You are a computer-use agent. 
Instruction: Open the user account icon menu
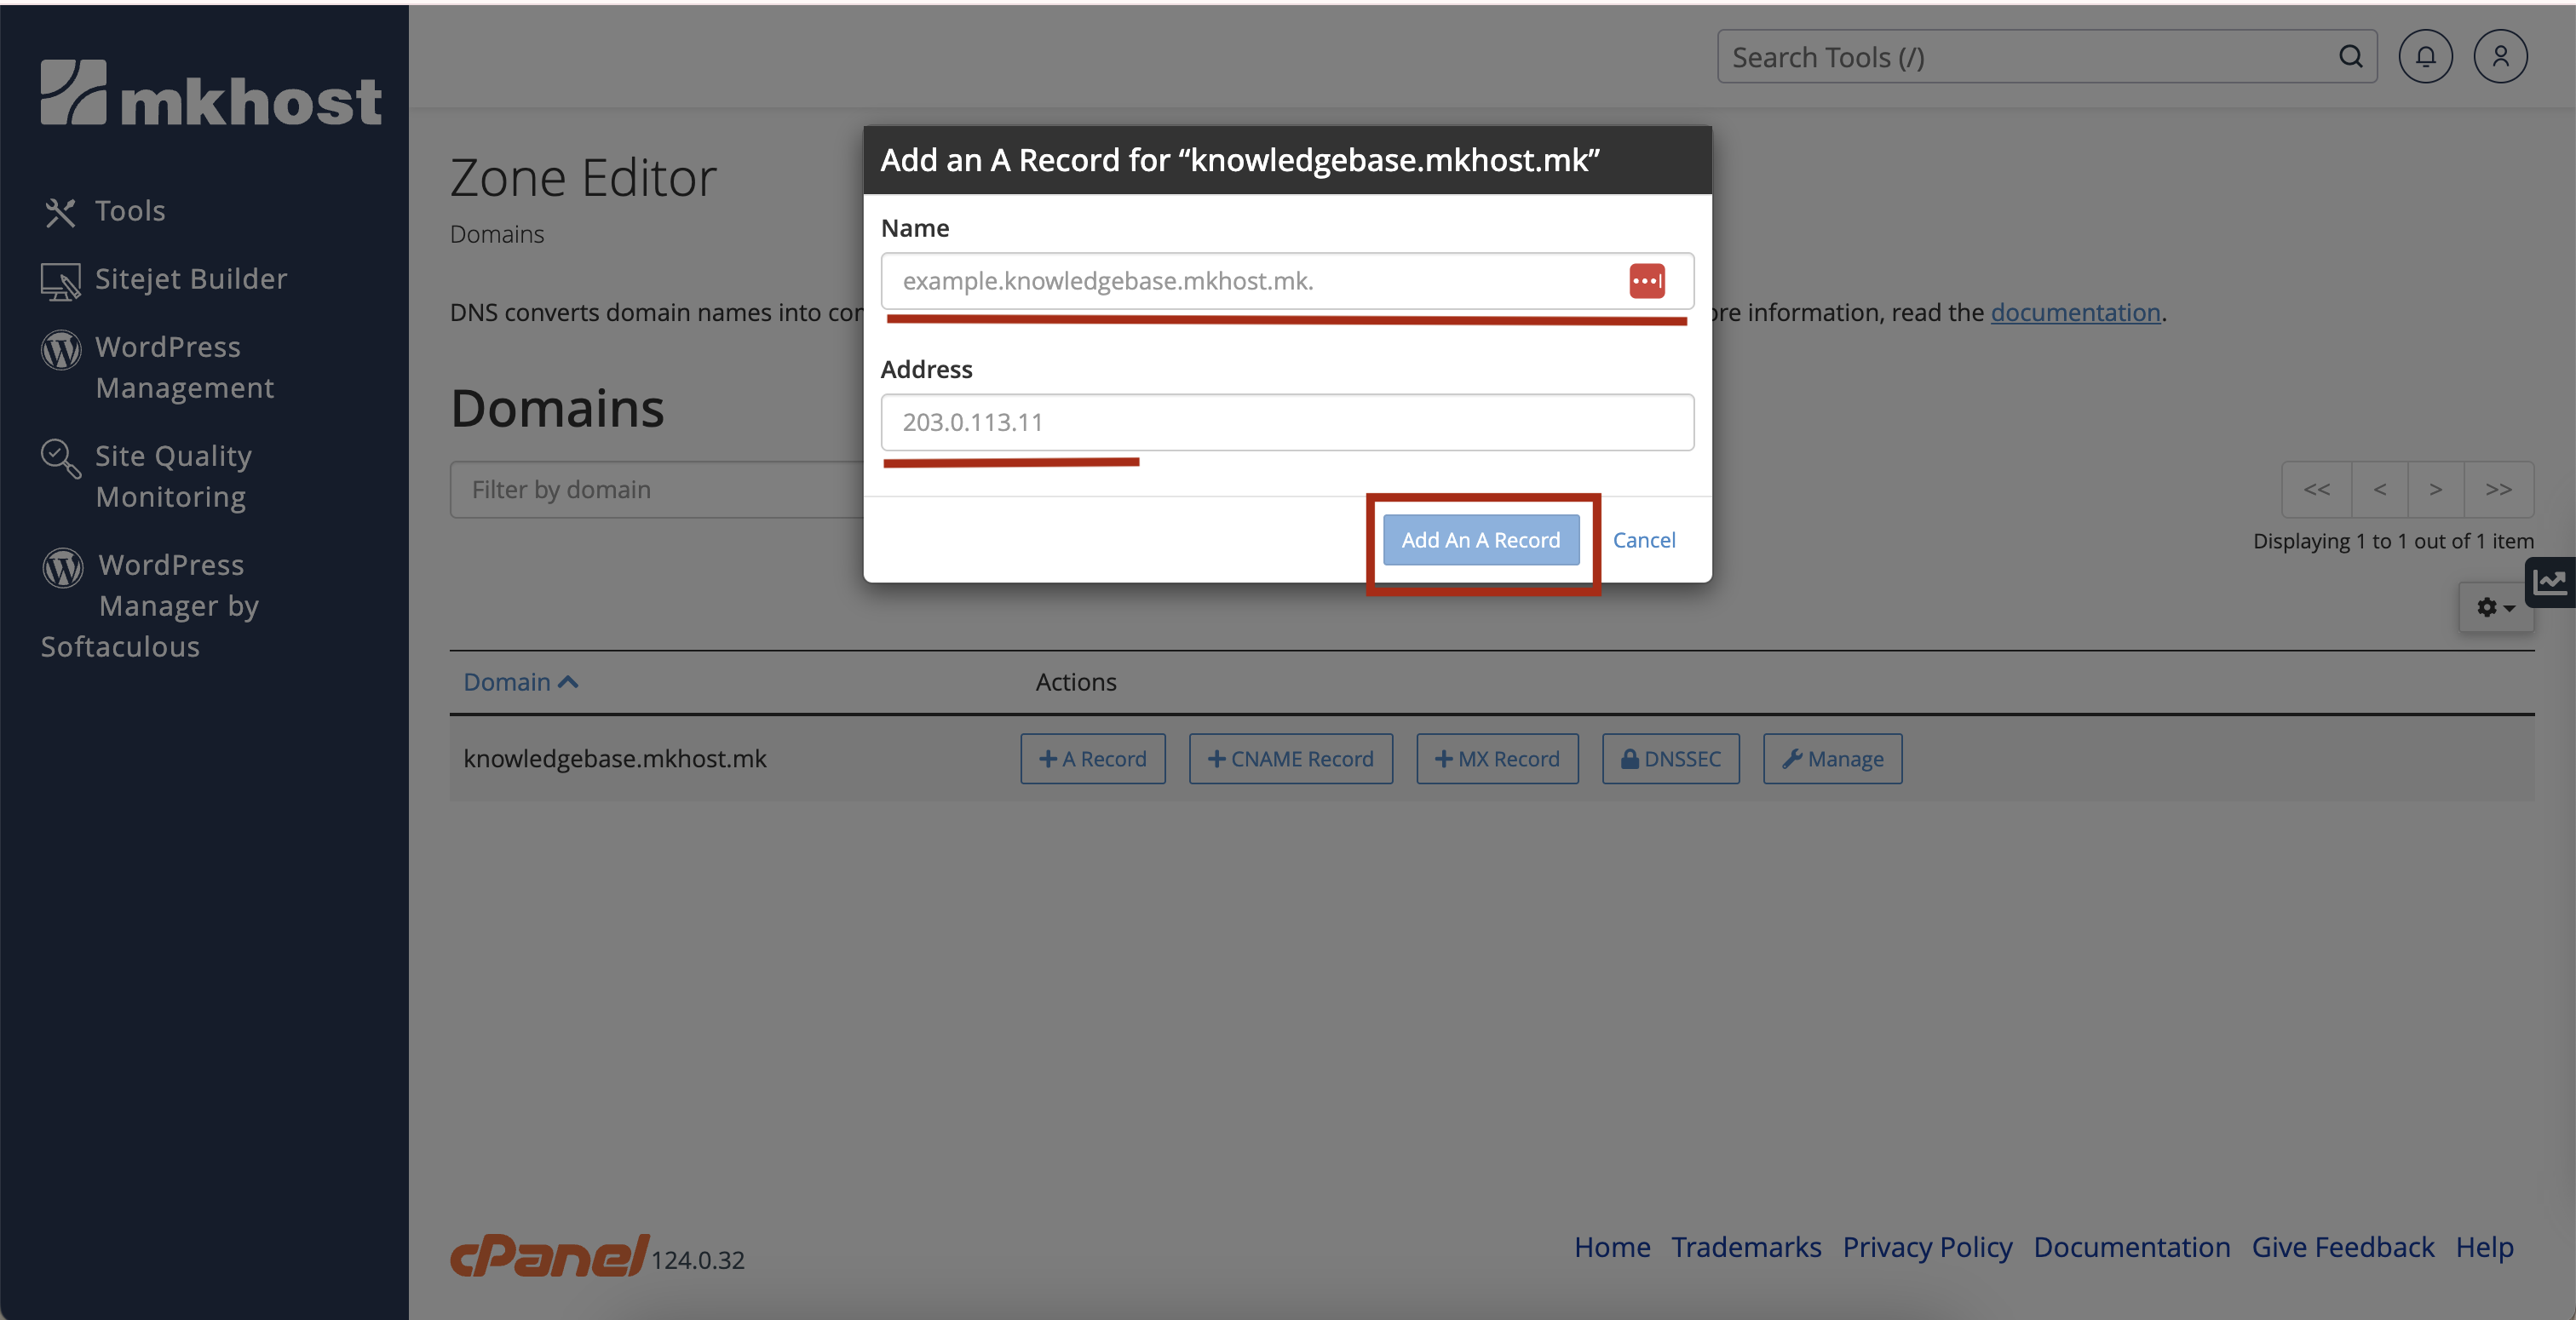2500,57
